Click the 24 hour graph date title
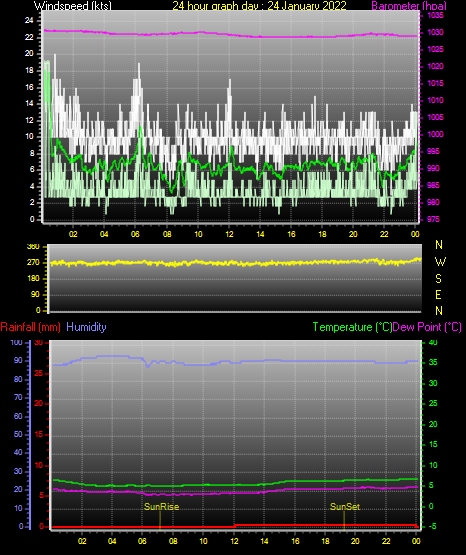 coord(259,5)
